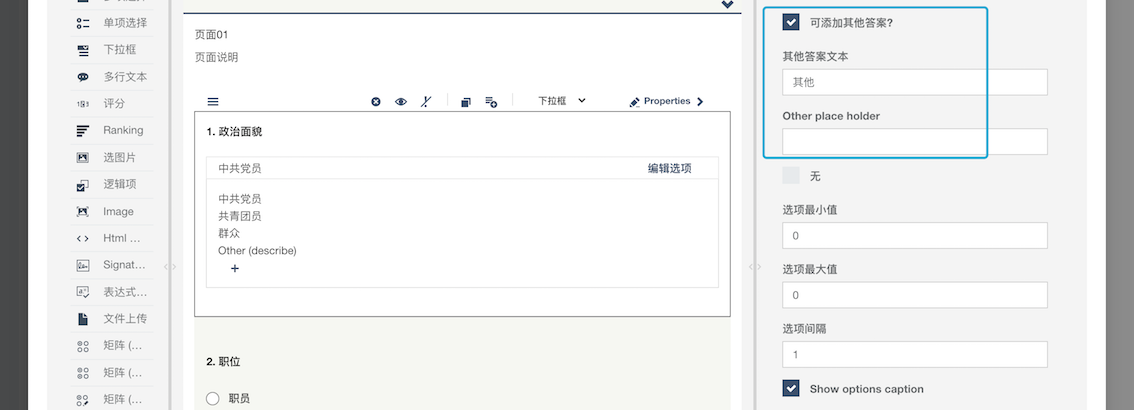Image resolution: width=1134 pixels, height=410 pixels.
Task: Click the add-to-toolbox icon in the question toolbar
Action: tap(491, 102)
